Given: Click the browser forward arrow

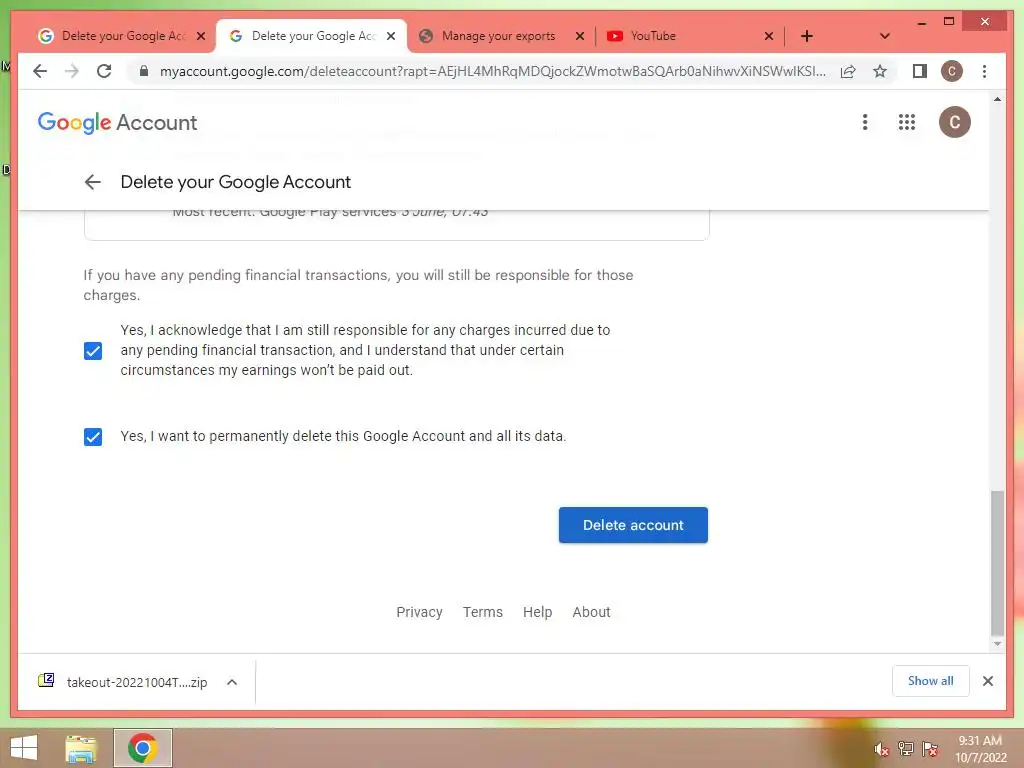Looking at the screenshot, I should click(72, 71).
